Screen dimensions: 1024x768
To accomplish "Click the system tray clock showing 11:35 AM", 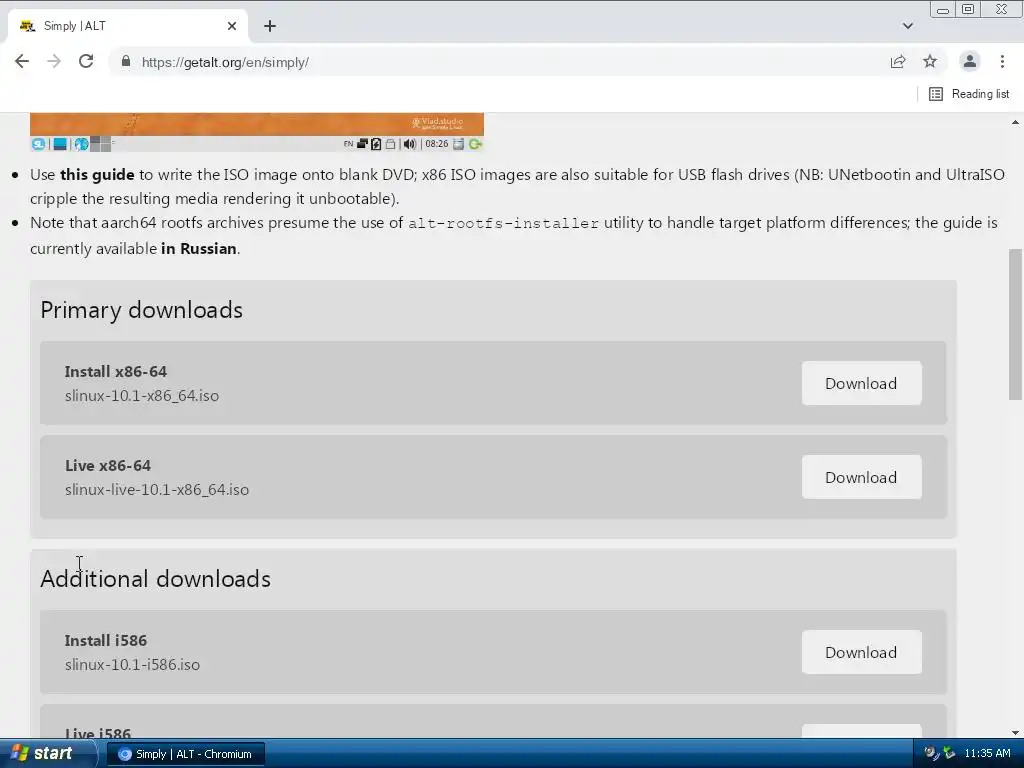I will click(987, 754).
